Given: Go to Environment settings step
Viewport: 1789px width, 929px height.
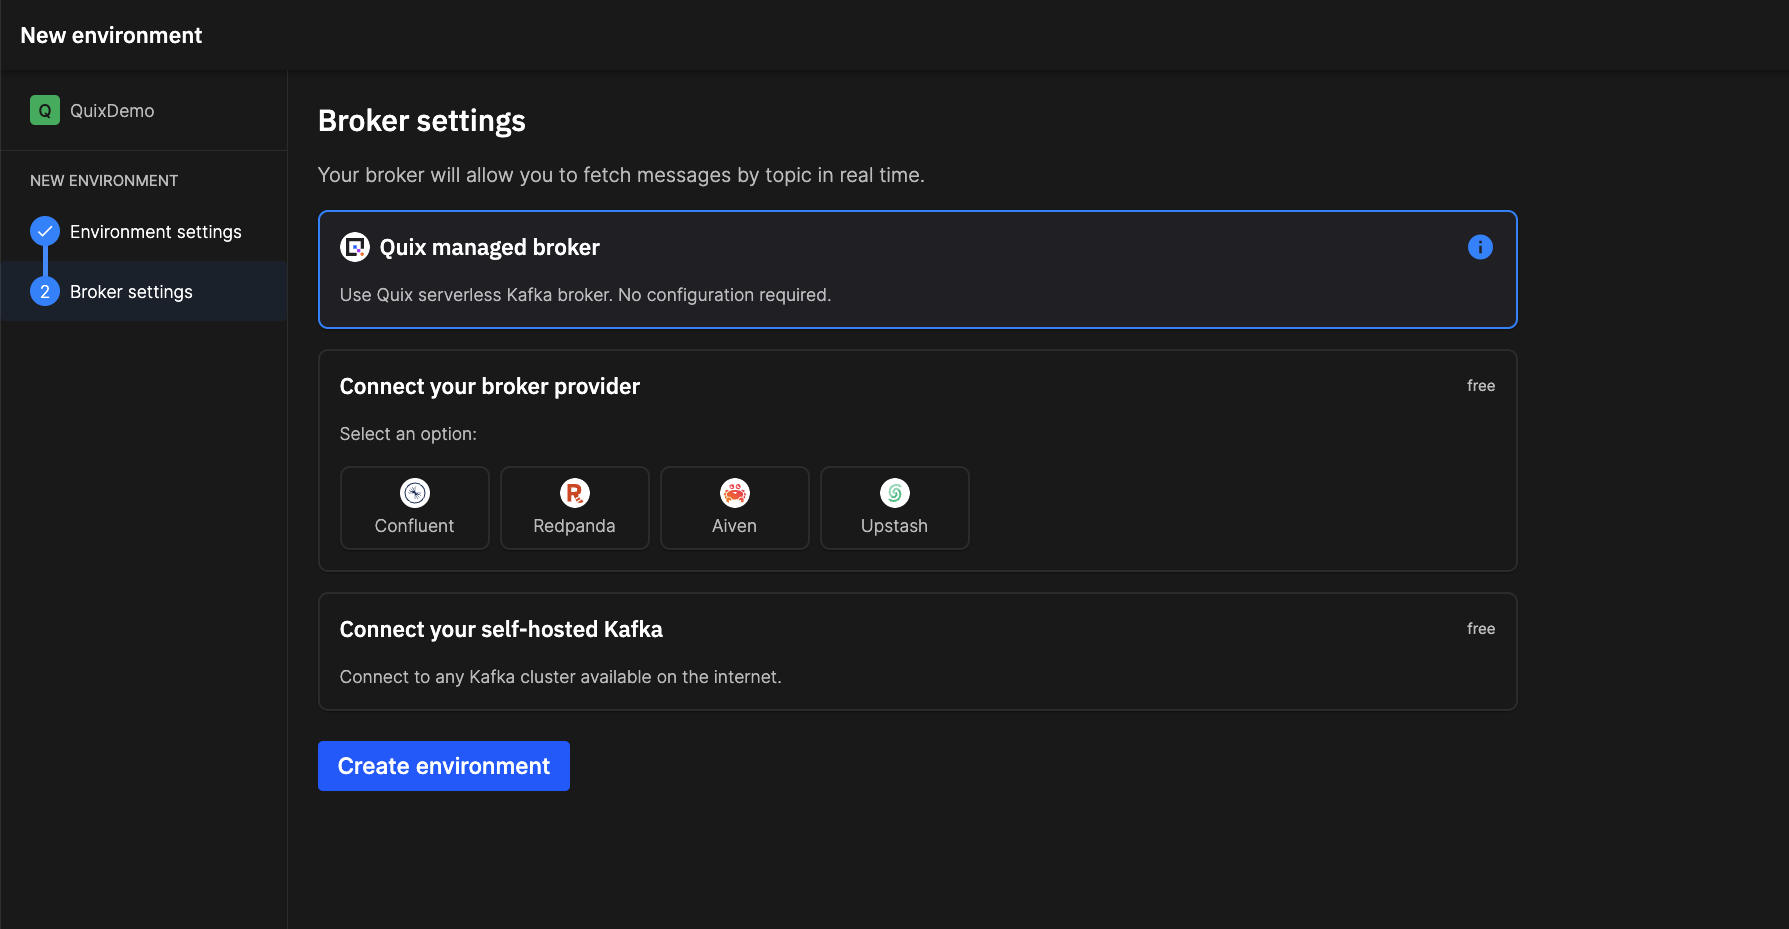Looking at the screenshot, I should [156, 232].
